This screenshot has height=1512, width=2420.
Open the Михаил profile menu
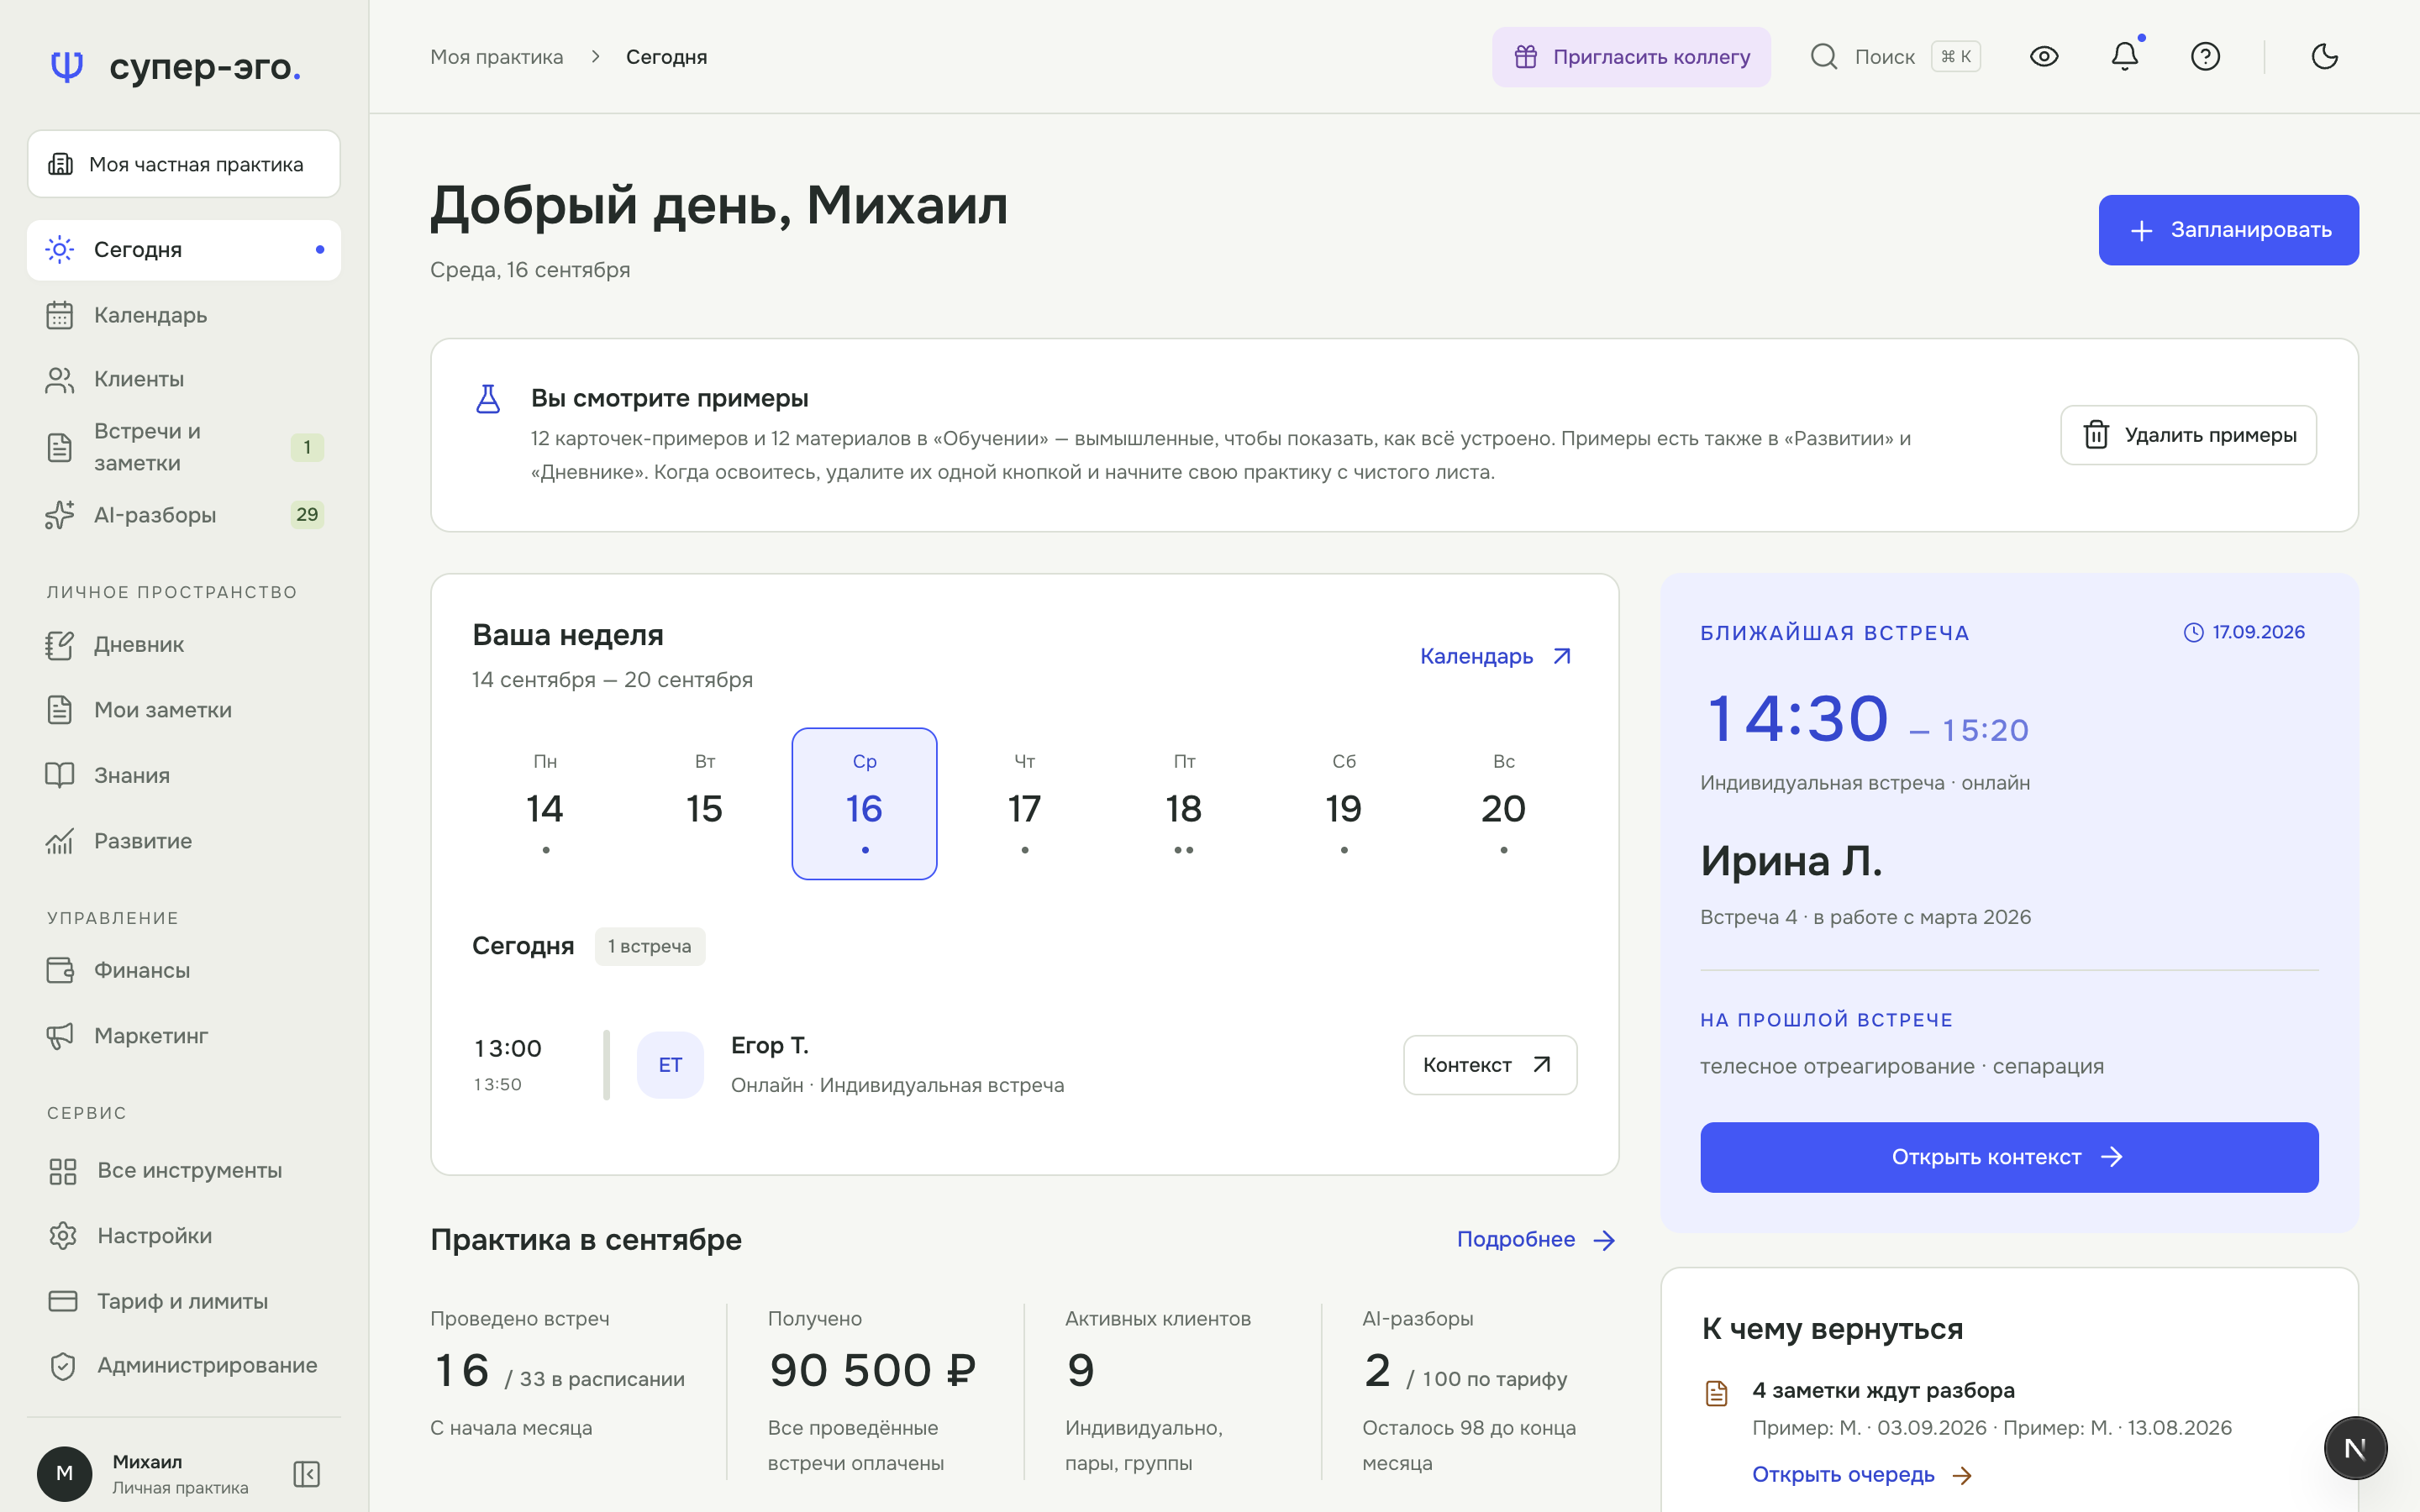point(145,1474)
